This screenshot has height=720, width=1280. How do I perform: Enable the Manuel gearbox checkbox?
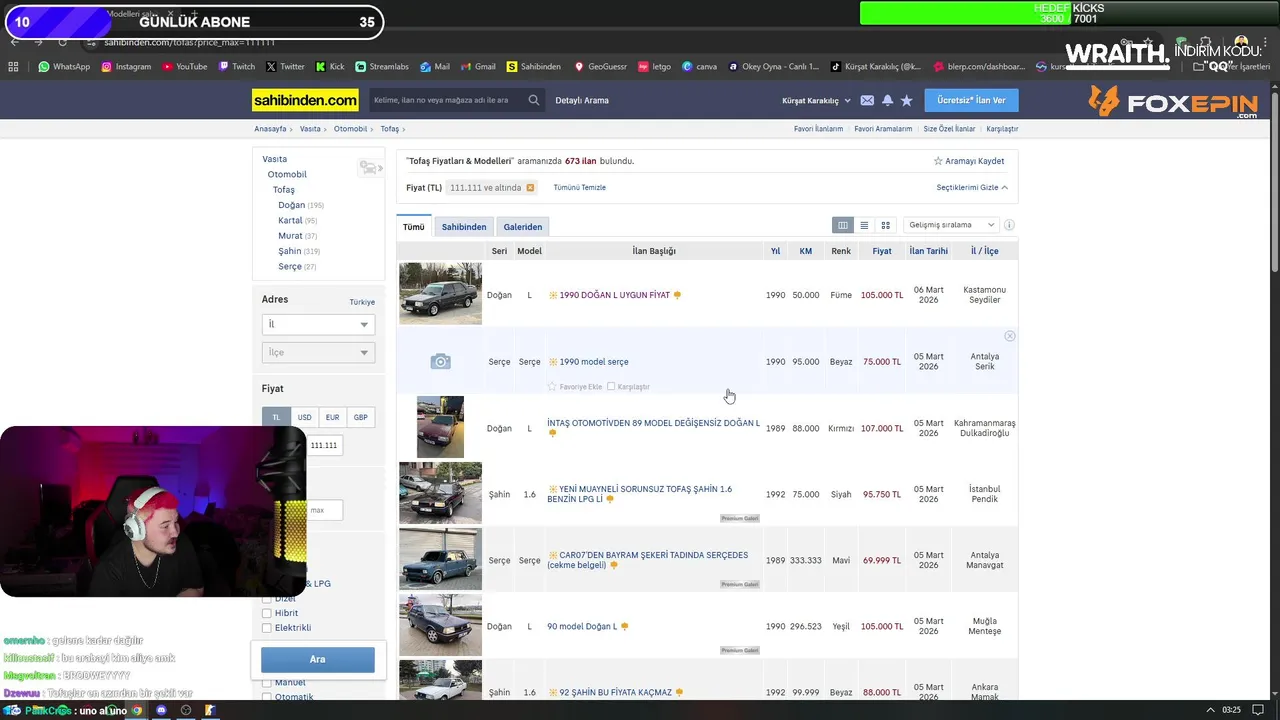click(x=266, y=683)
